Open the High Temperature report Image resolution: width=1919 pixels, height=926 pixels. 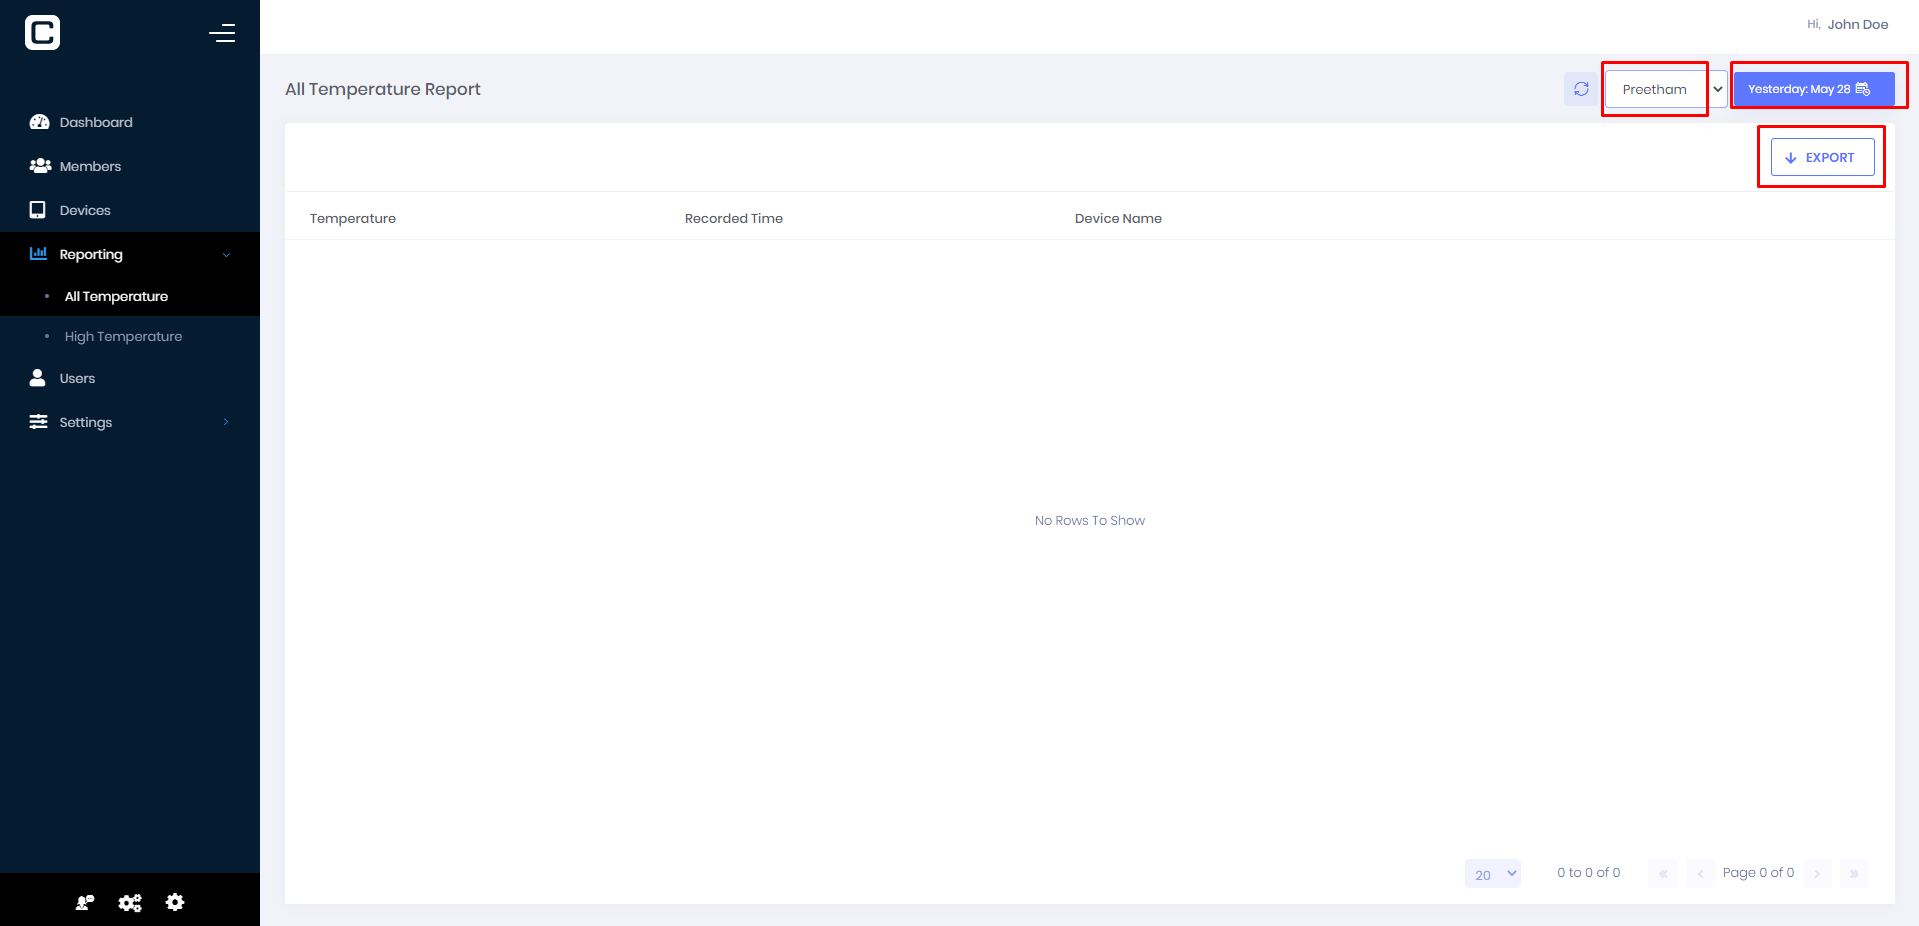(x=123, y=336)
